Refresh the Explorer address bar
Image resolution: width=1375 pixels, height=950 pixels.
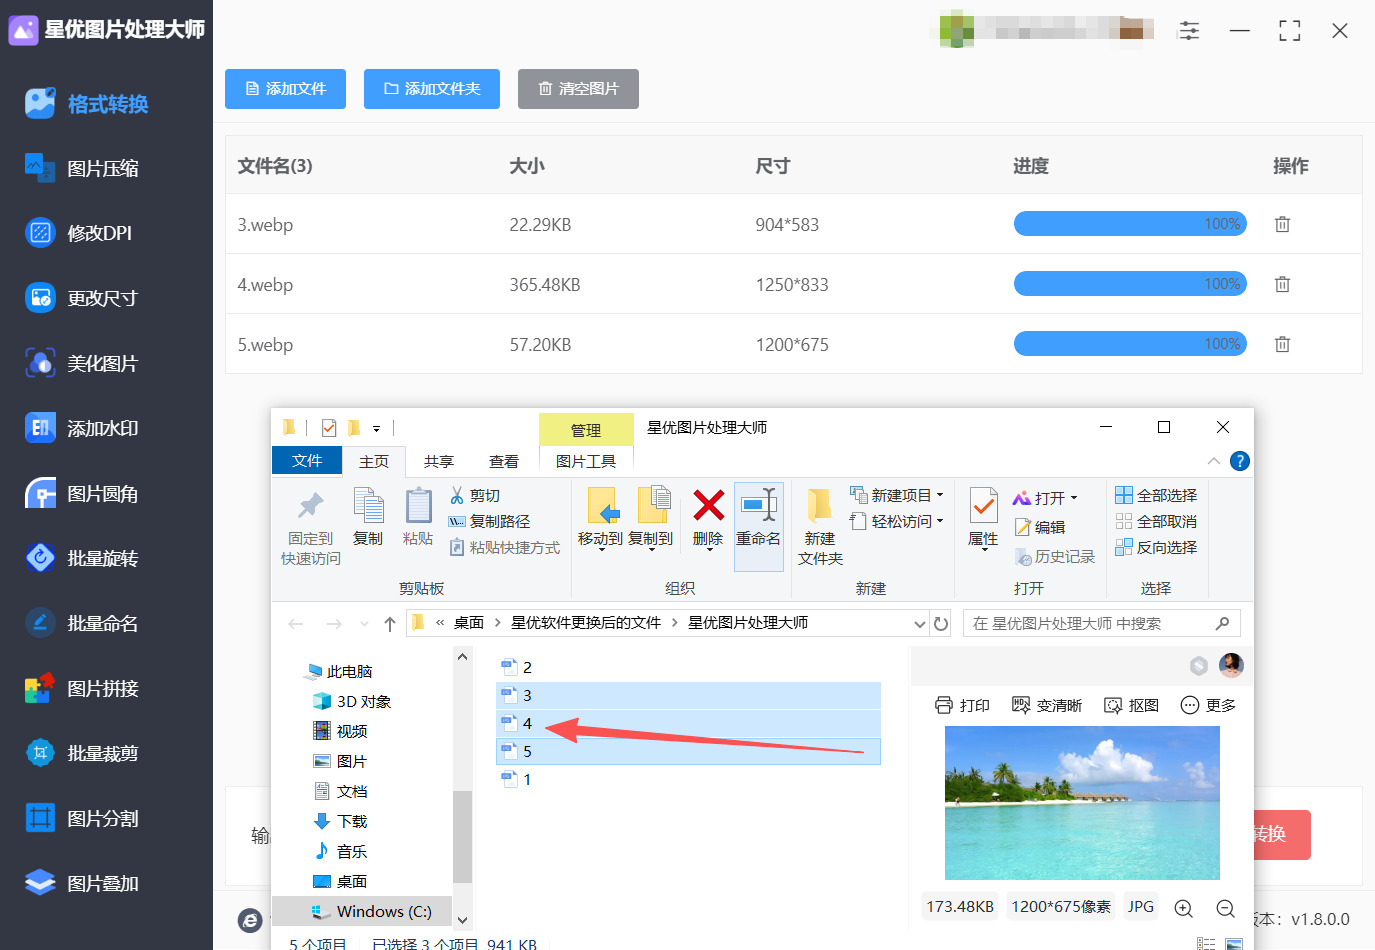[941, 624]
